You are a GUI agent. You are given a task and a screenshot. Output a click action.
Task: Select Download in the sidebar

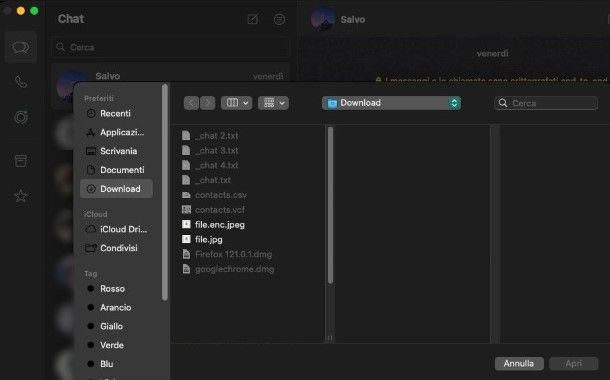[x=116, y=189]
